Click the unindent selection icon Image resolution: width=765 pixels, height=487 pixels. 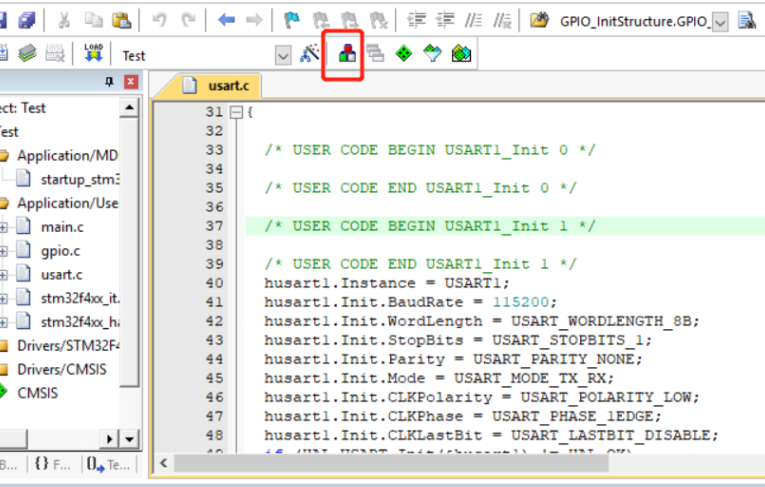click(x=445, y=20)
